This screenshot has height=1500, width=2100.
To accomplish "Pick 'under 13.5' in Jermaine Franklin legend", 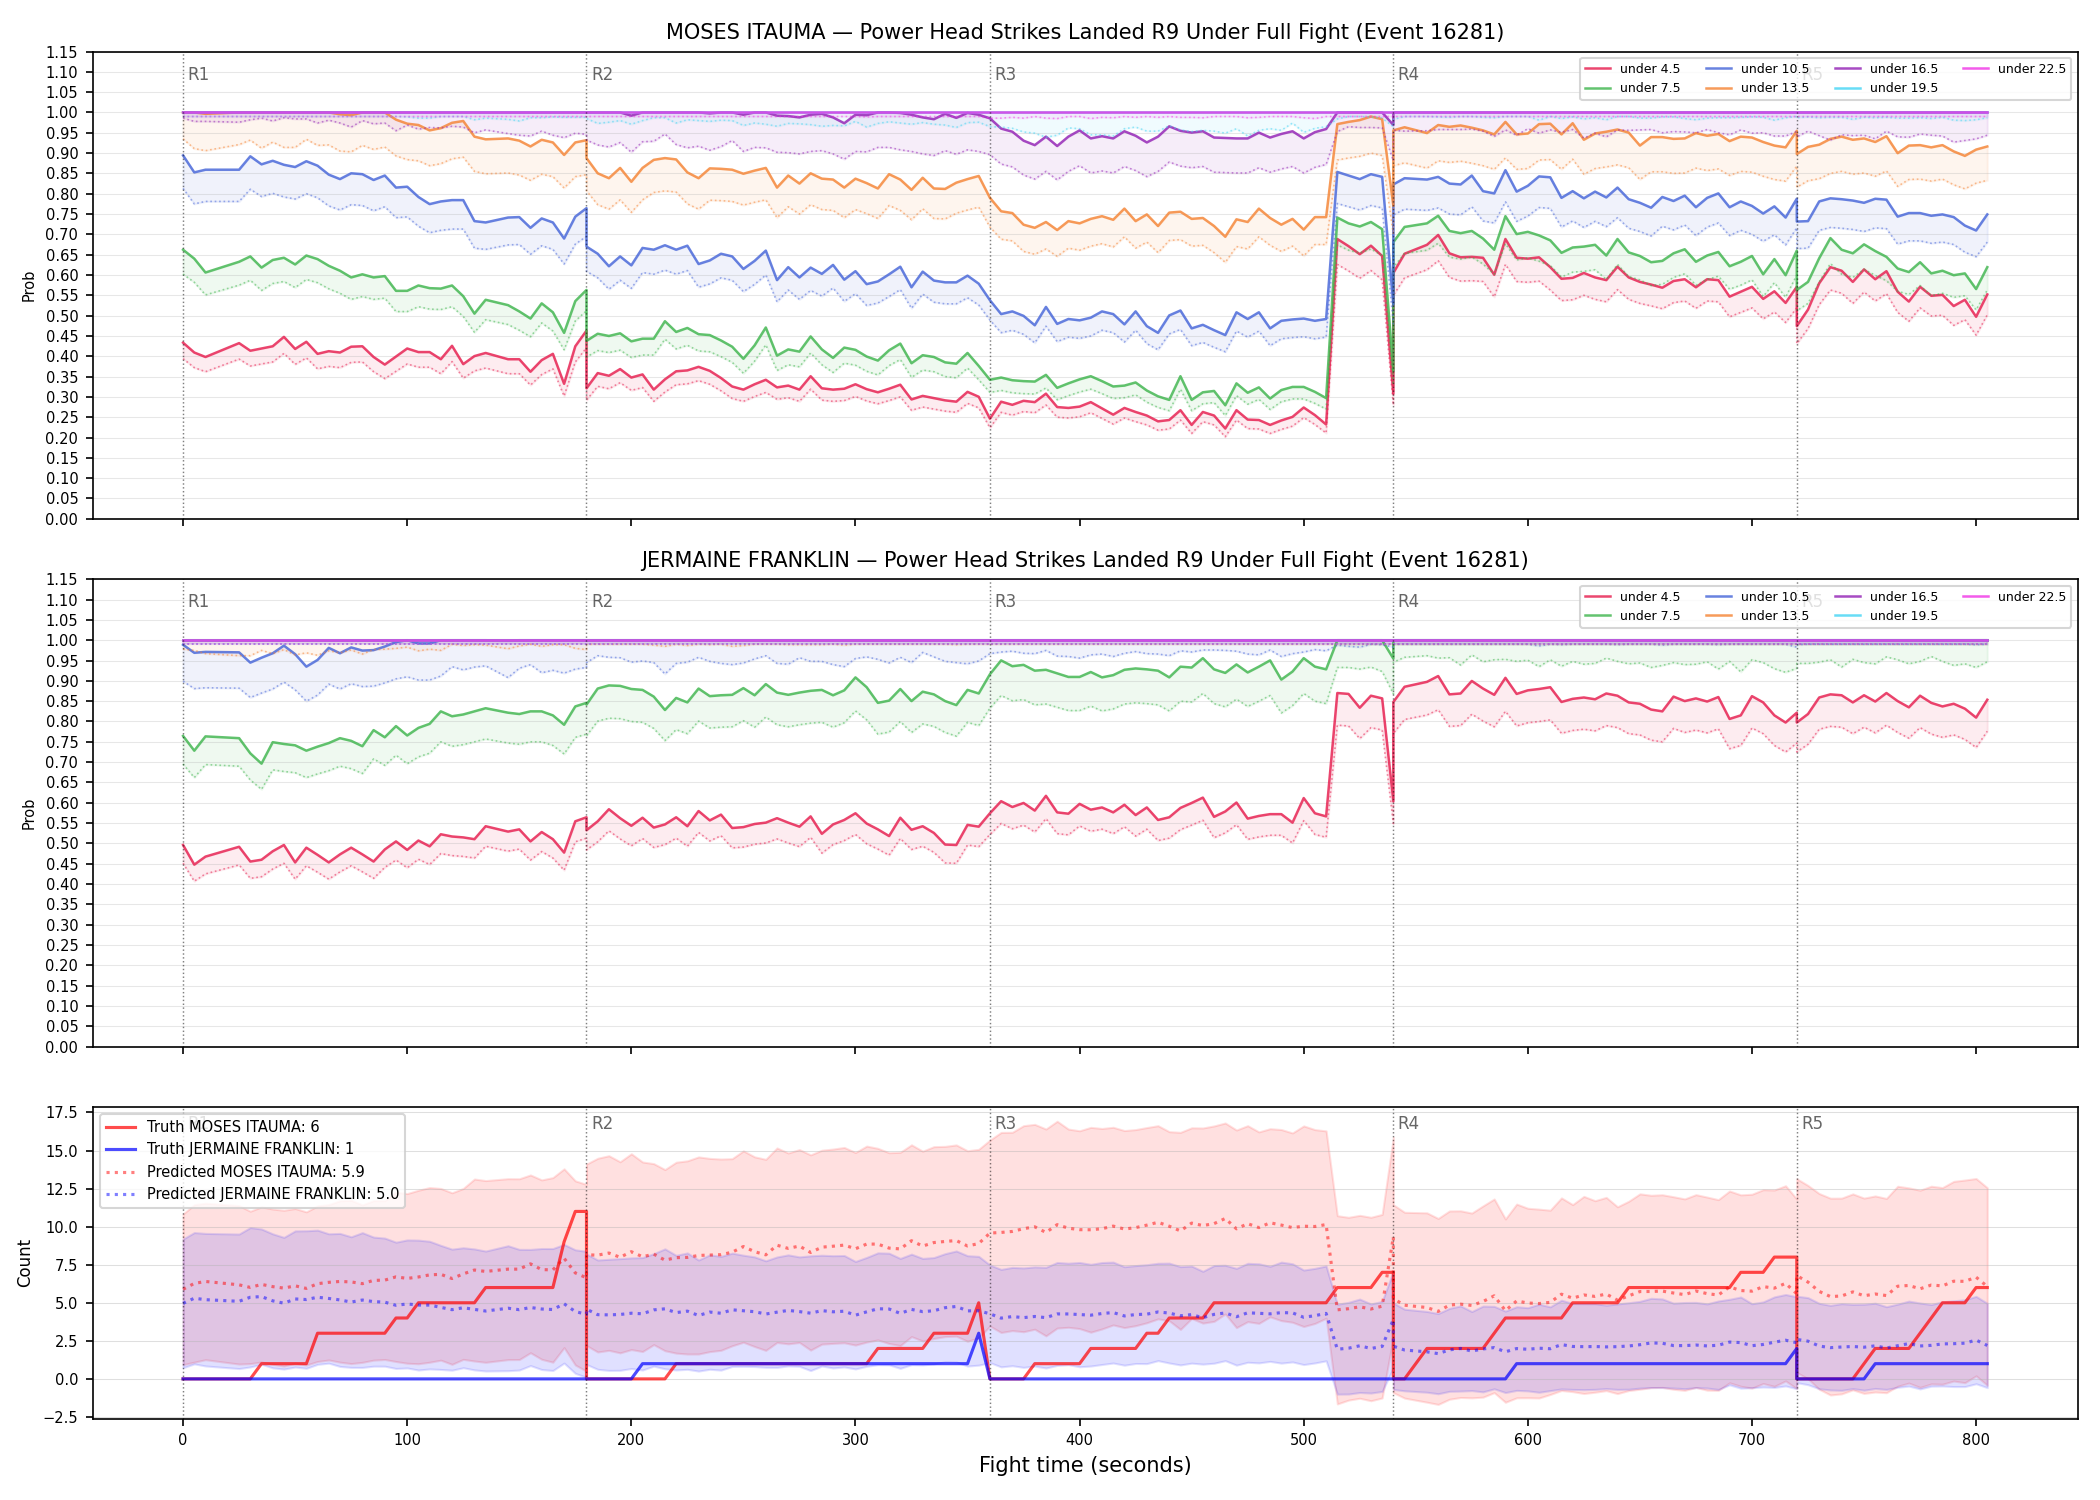I will (x=1758, y=616).
